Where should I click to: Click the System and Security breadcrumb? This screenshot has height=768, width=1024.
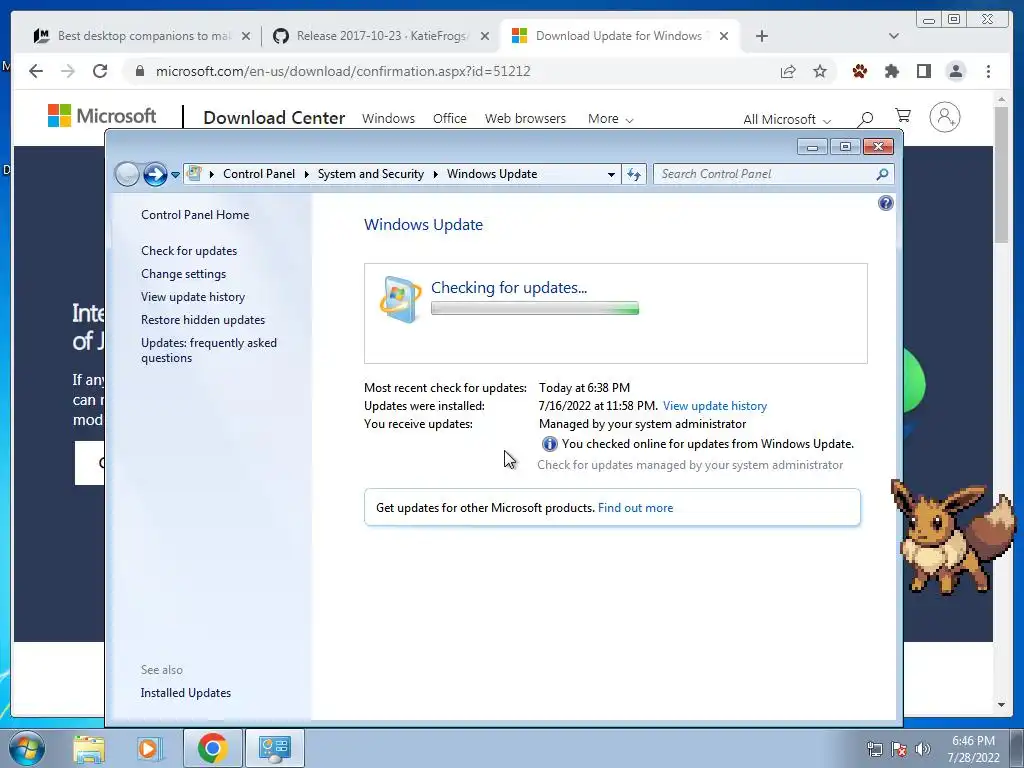[371, 174]
